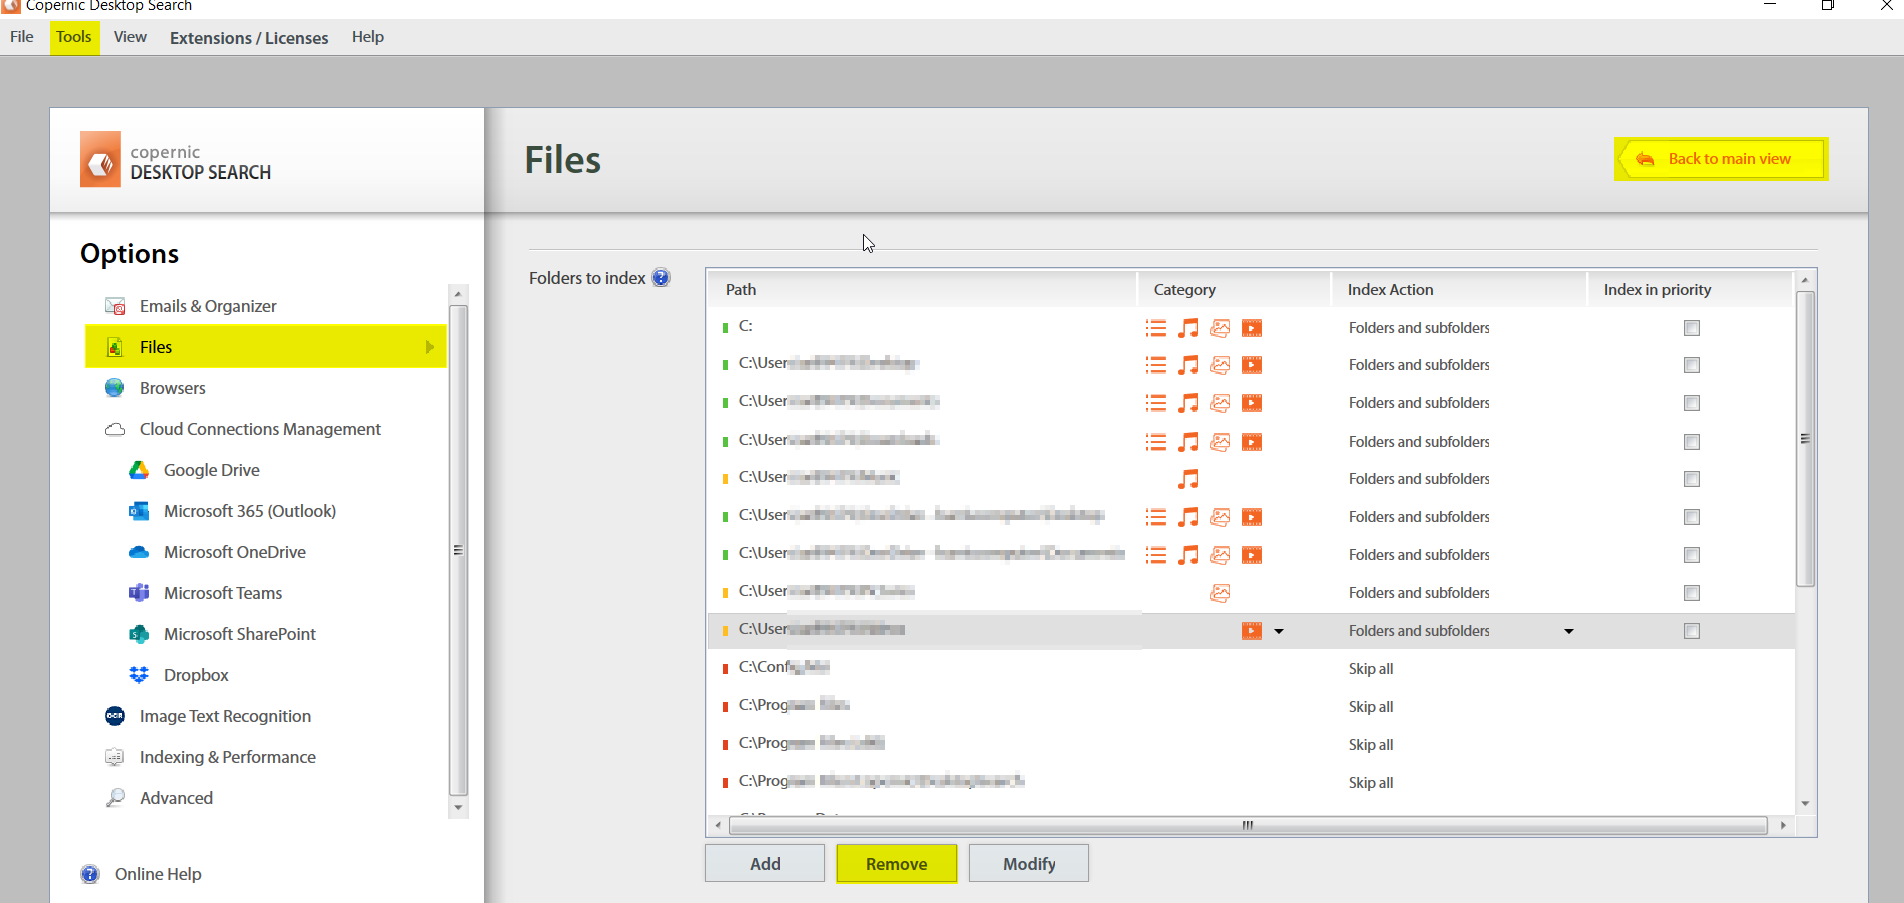Click the Advanced magnifier icon
Viewport: 1904px width, 903px height.
pyautogui.click(x=115, y=798)
